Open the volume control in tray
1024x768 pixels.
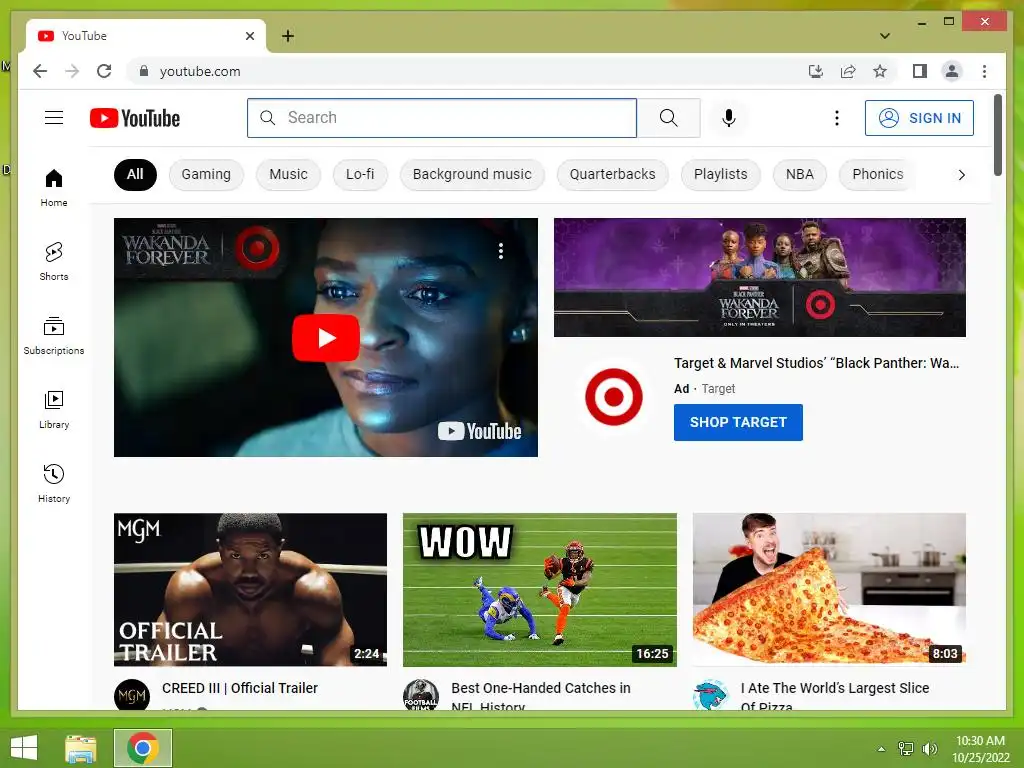[x=929, y=749]
